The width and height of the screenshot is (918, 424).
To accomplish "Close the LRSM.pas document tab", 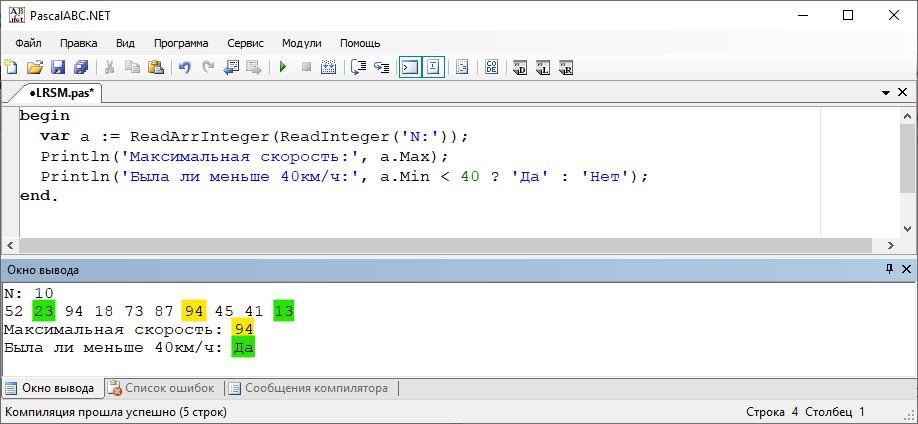I will coord(902,93).
